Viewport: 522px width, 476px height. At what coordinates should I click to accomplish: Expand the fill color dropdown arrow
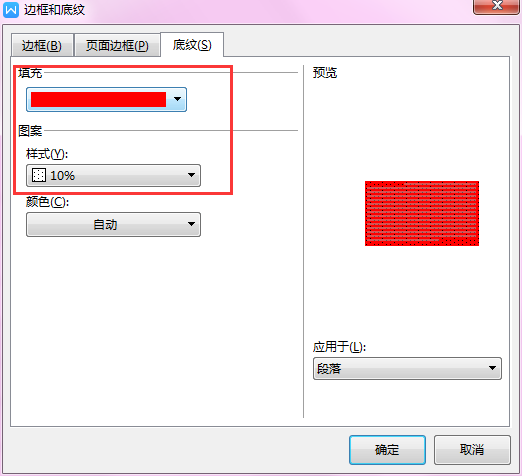177,99
